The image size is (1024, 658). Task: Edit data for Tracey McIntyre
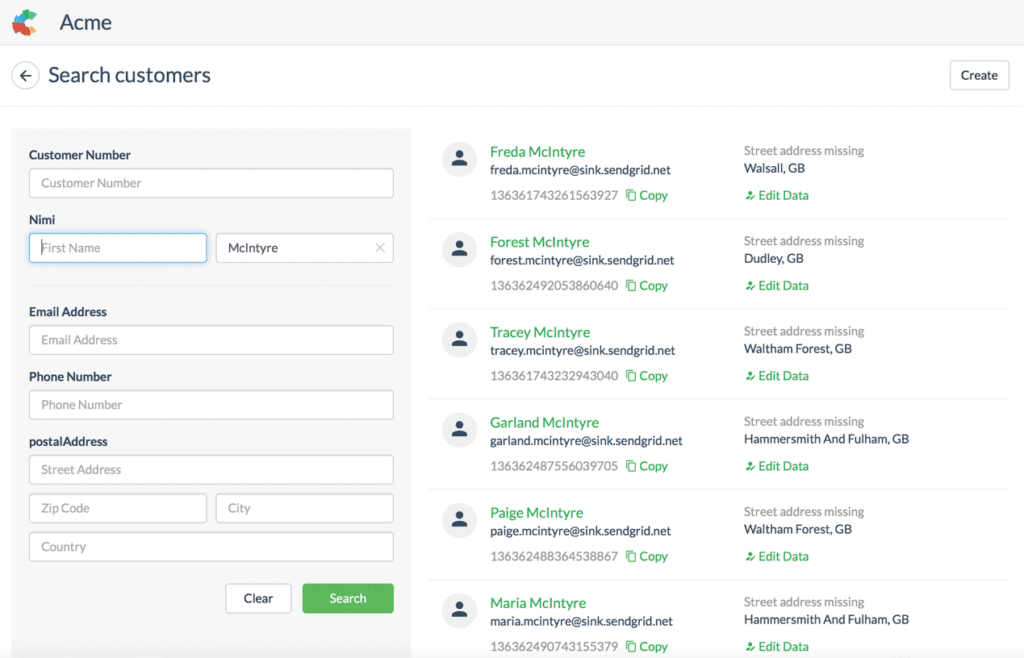776,376
